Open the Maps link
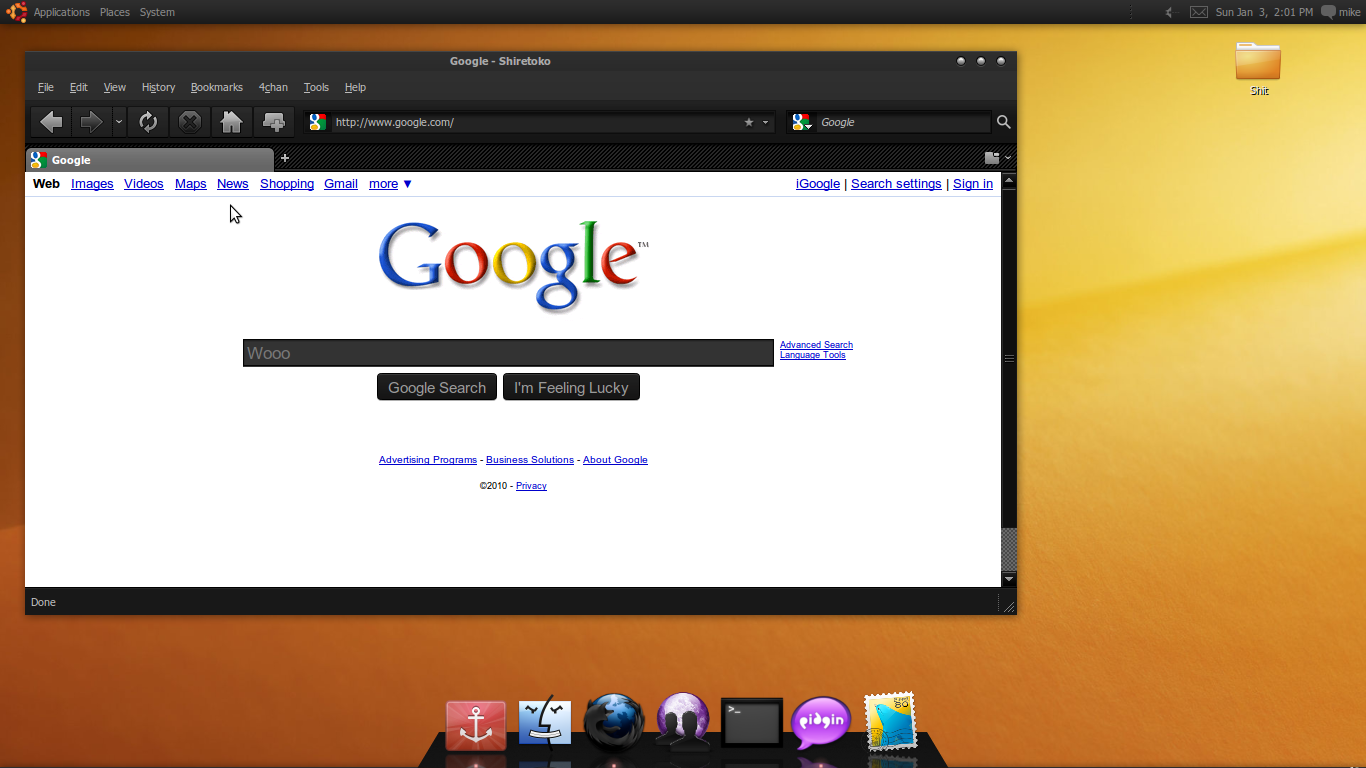Screen dimensions: 1366x768 190,184
